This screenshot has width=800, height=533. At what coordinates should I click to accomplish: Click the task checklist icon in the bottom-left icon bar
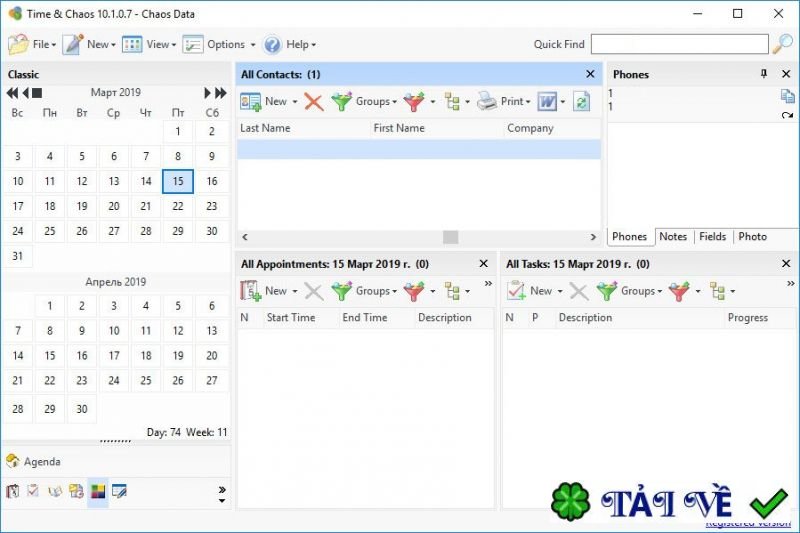point(33,491)
